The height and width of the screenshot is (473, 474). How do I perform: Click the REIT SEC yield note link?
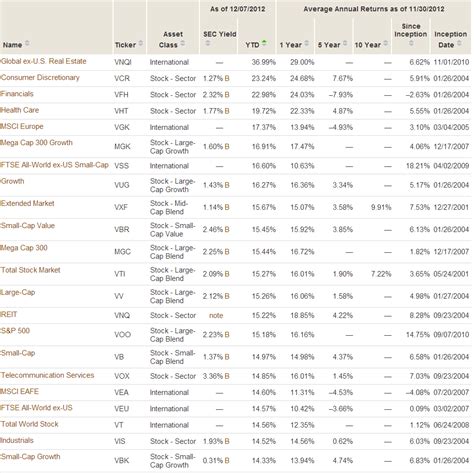[216, 315]
